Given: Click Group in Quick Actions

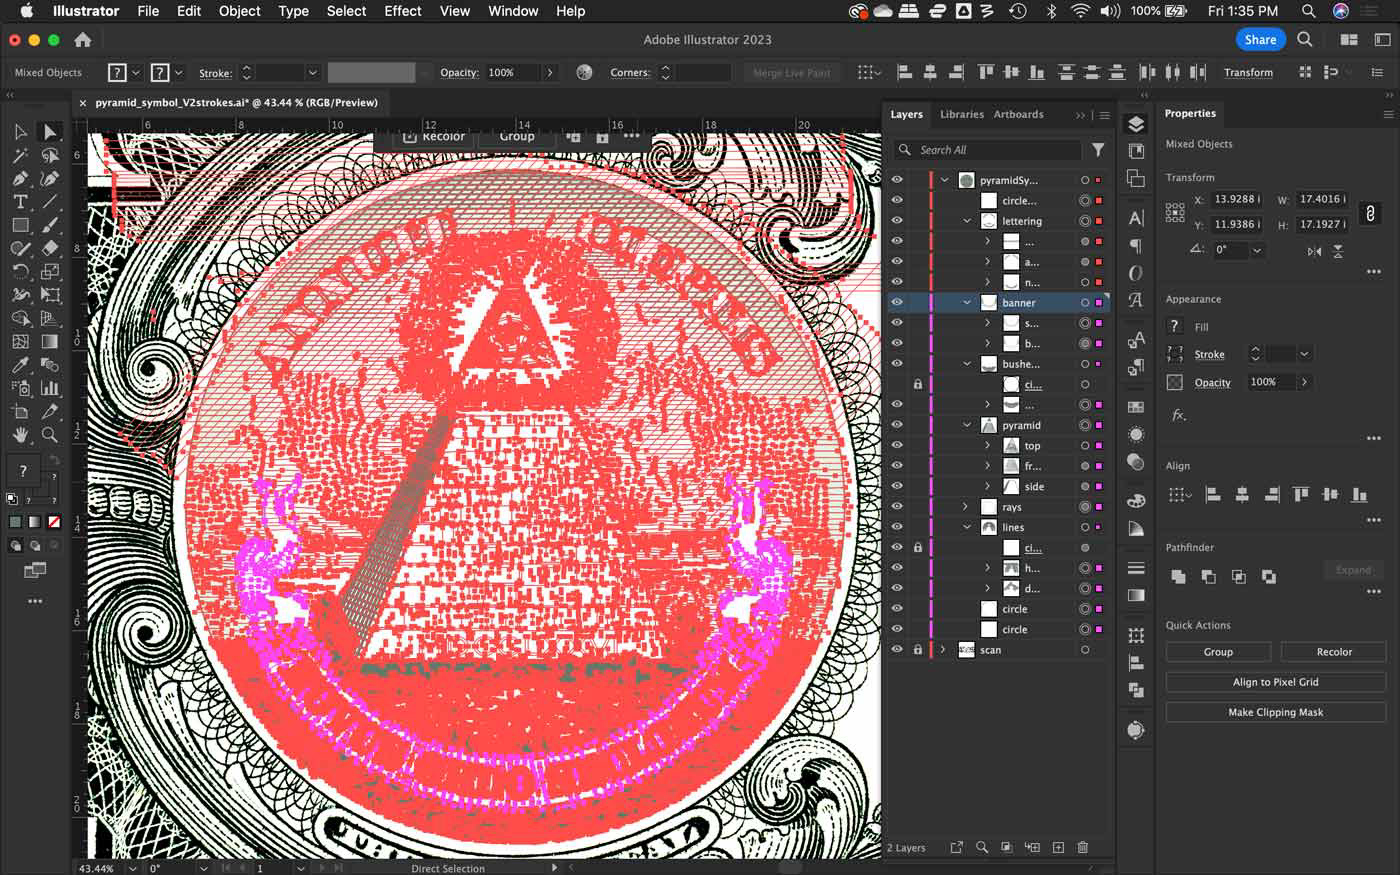Looking at the screenshot, I should (x=1218, y=652).
